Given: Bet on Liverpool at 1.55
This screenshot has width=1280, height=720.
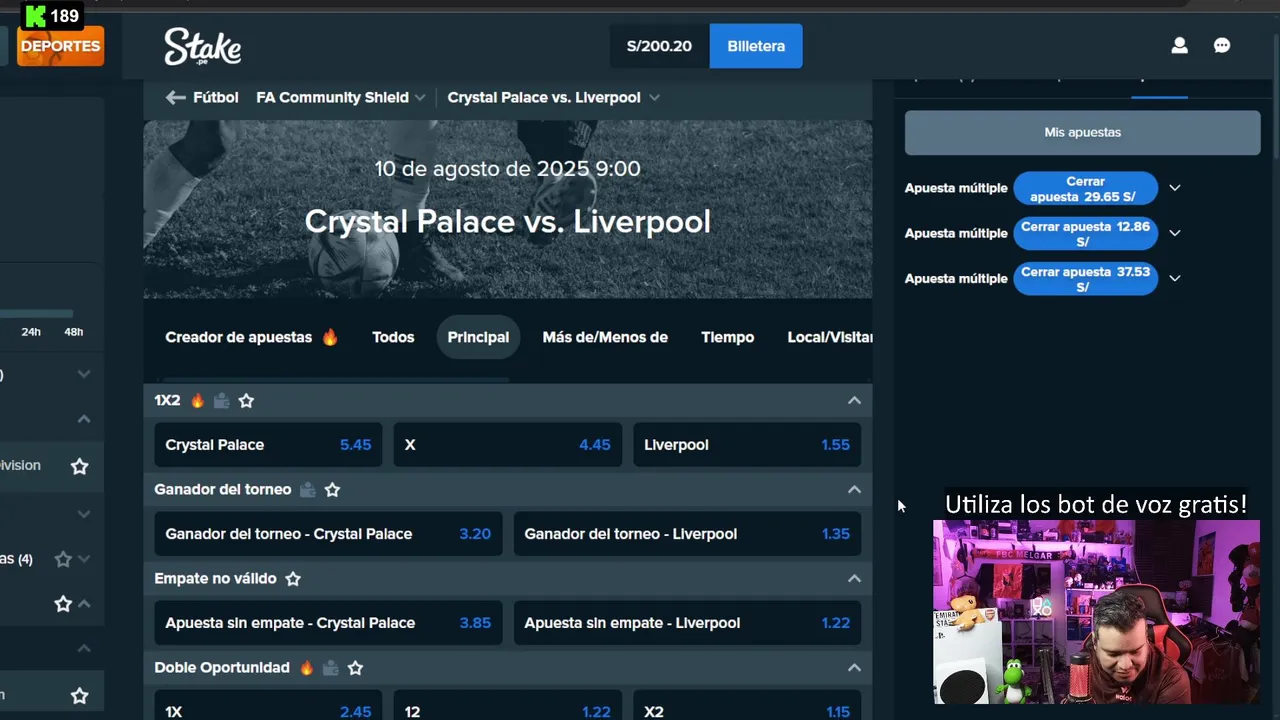Looking at the screenshot, I should [x=747, y=445].
